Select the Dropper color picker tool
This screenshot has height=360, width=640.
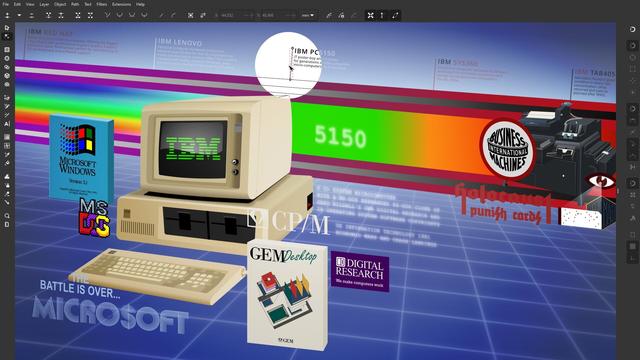(x=7, y=154)
